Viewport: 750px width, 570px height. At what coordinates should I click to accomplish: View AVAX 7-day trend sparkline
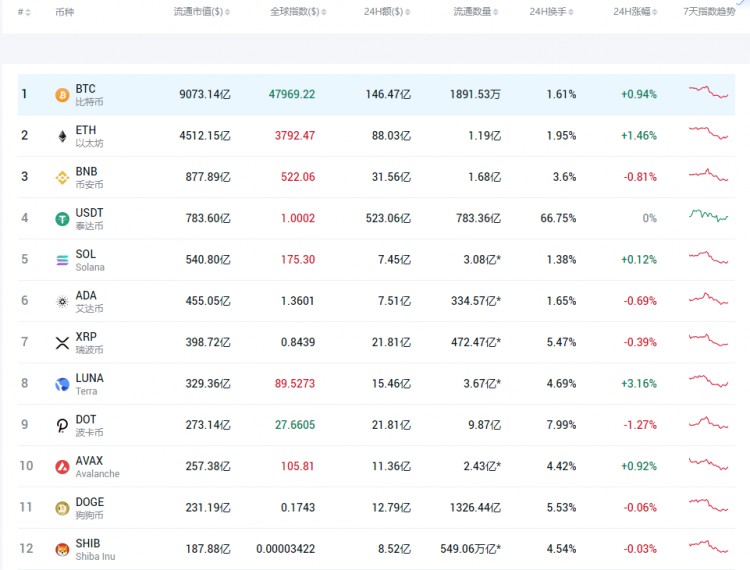point(708,464)
